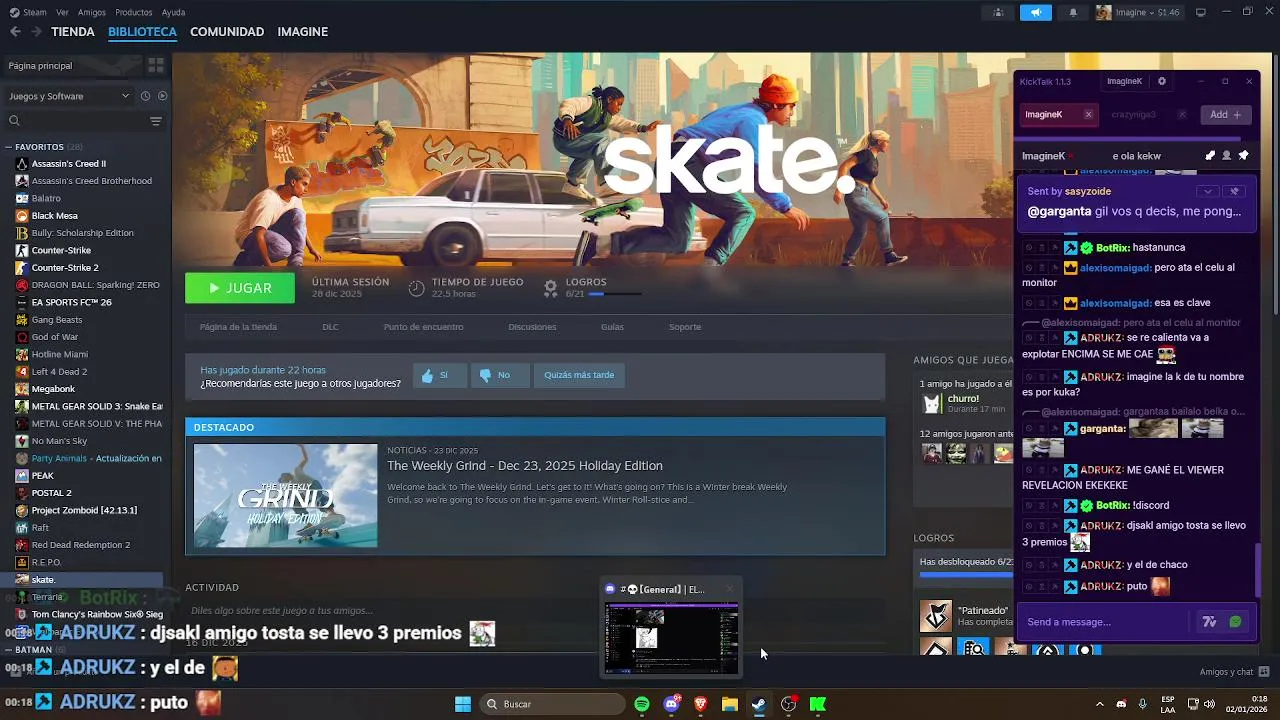Viewport: 1280px width, 720px height.
Task: Show ready-to-play games filter icon
Action: pyautogui.click(x=162, y=96)
